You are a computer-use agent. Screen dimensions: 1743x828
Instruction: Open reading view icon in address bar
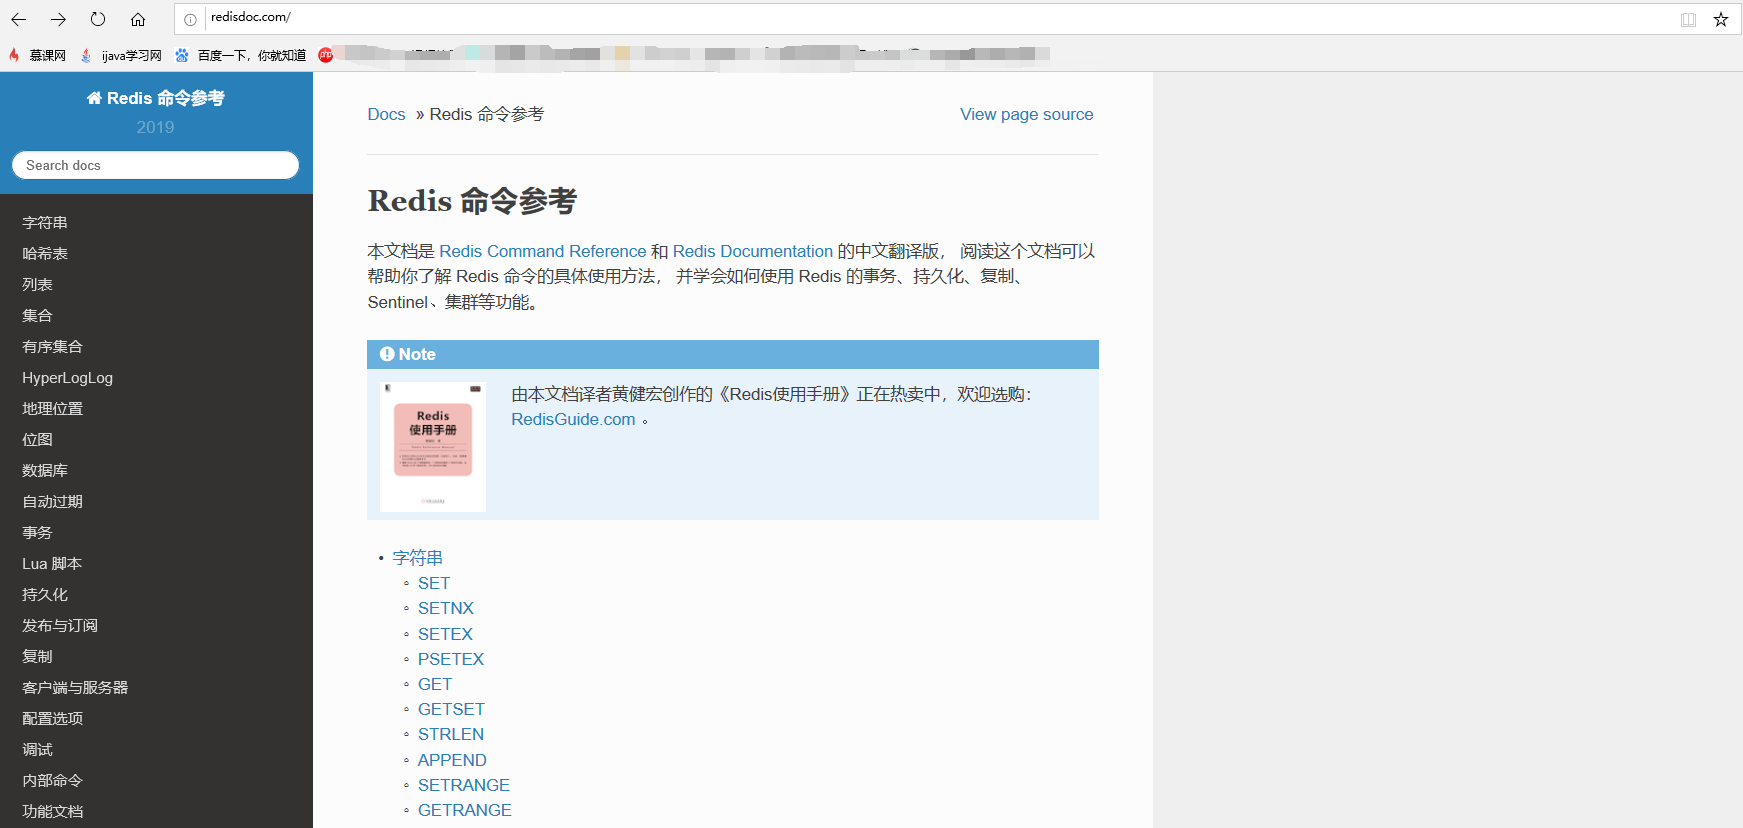click(x=1688, y=19)
